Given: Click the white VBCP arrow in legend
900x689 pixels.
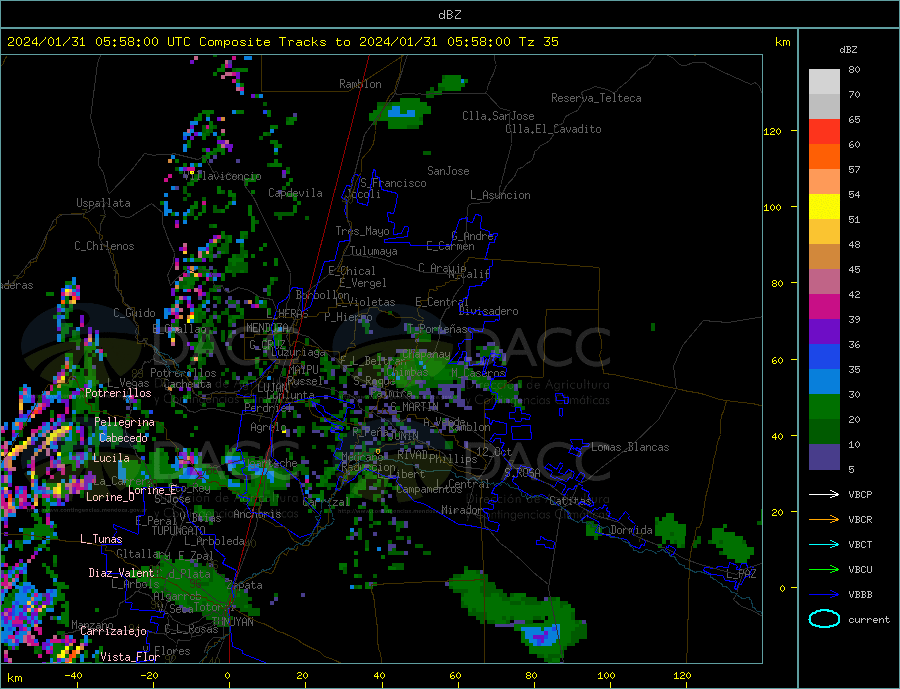Looking at the screenshot, I should [x=824, y=494].
